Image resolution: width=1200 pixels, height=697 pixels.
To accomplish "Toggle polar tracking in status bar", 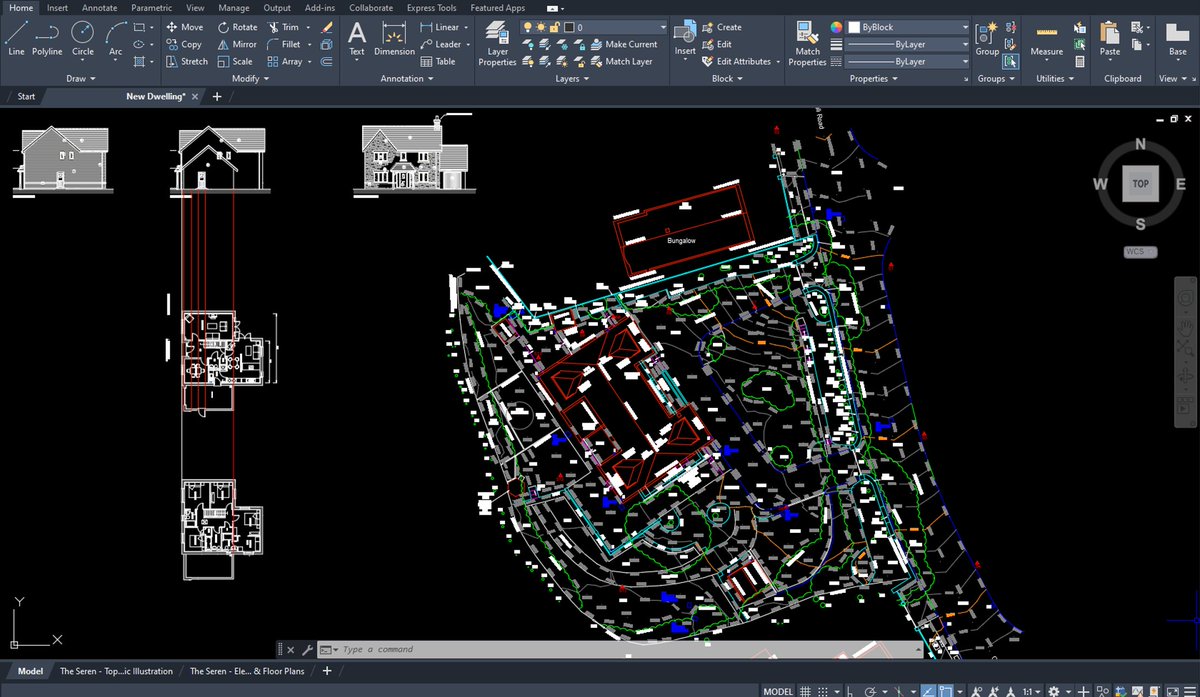I will pyautogui.click(x=870, y=691).
